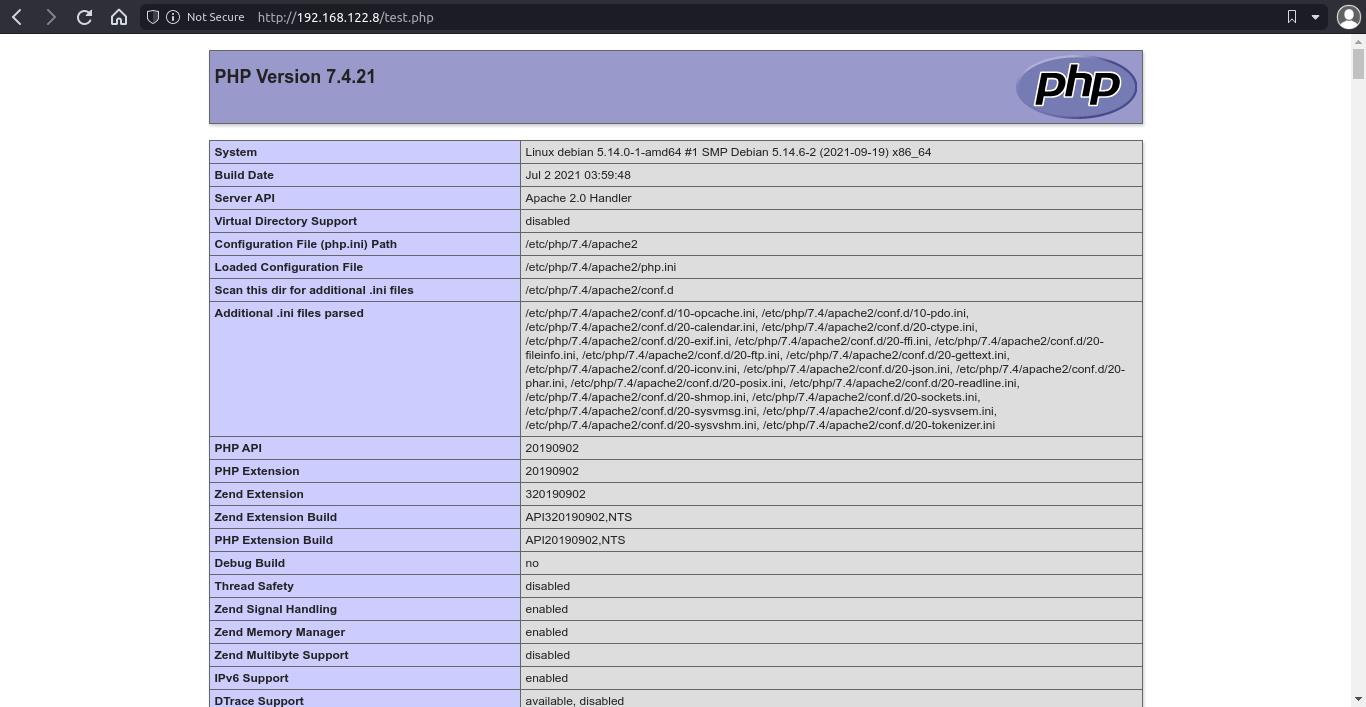Click the 320190902 value
Screen dimensions: 1366x707
click(555, 494)
